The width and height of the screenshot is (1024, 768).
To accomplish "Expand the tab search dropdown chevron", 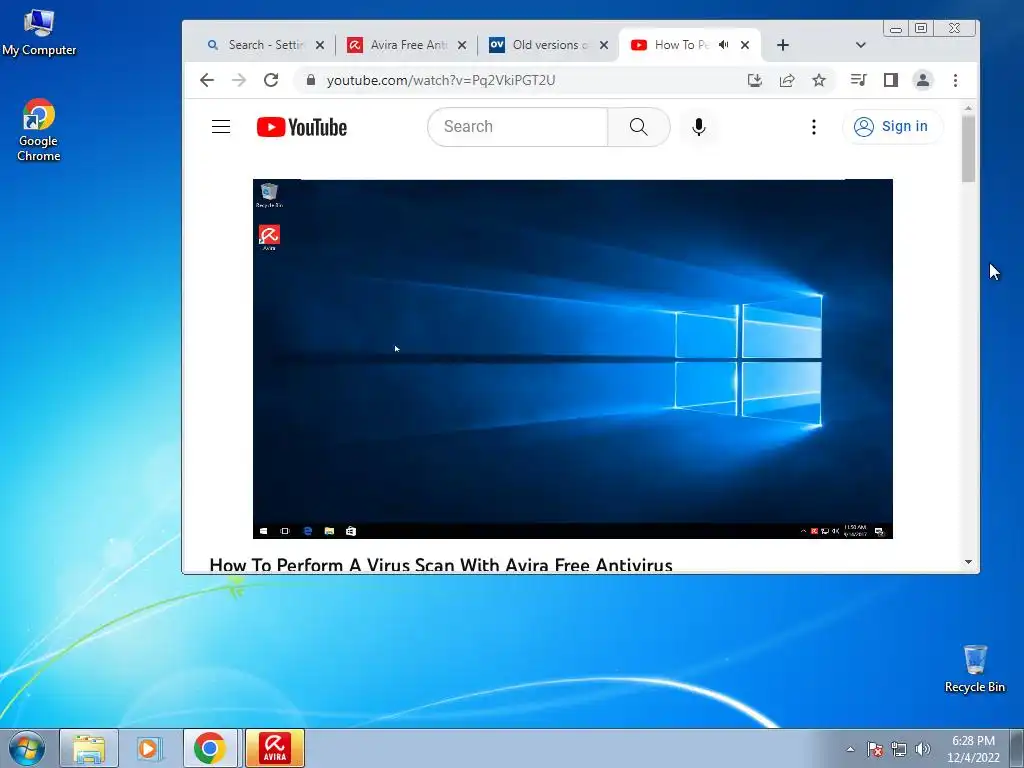I will tap(861, 45).
